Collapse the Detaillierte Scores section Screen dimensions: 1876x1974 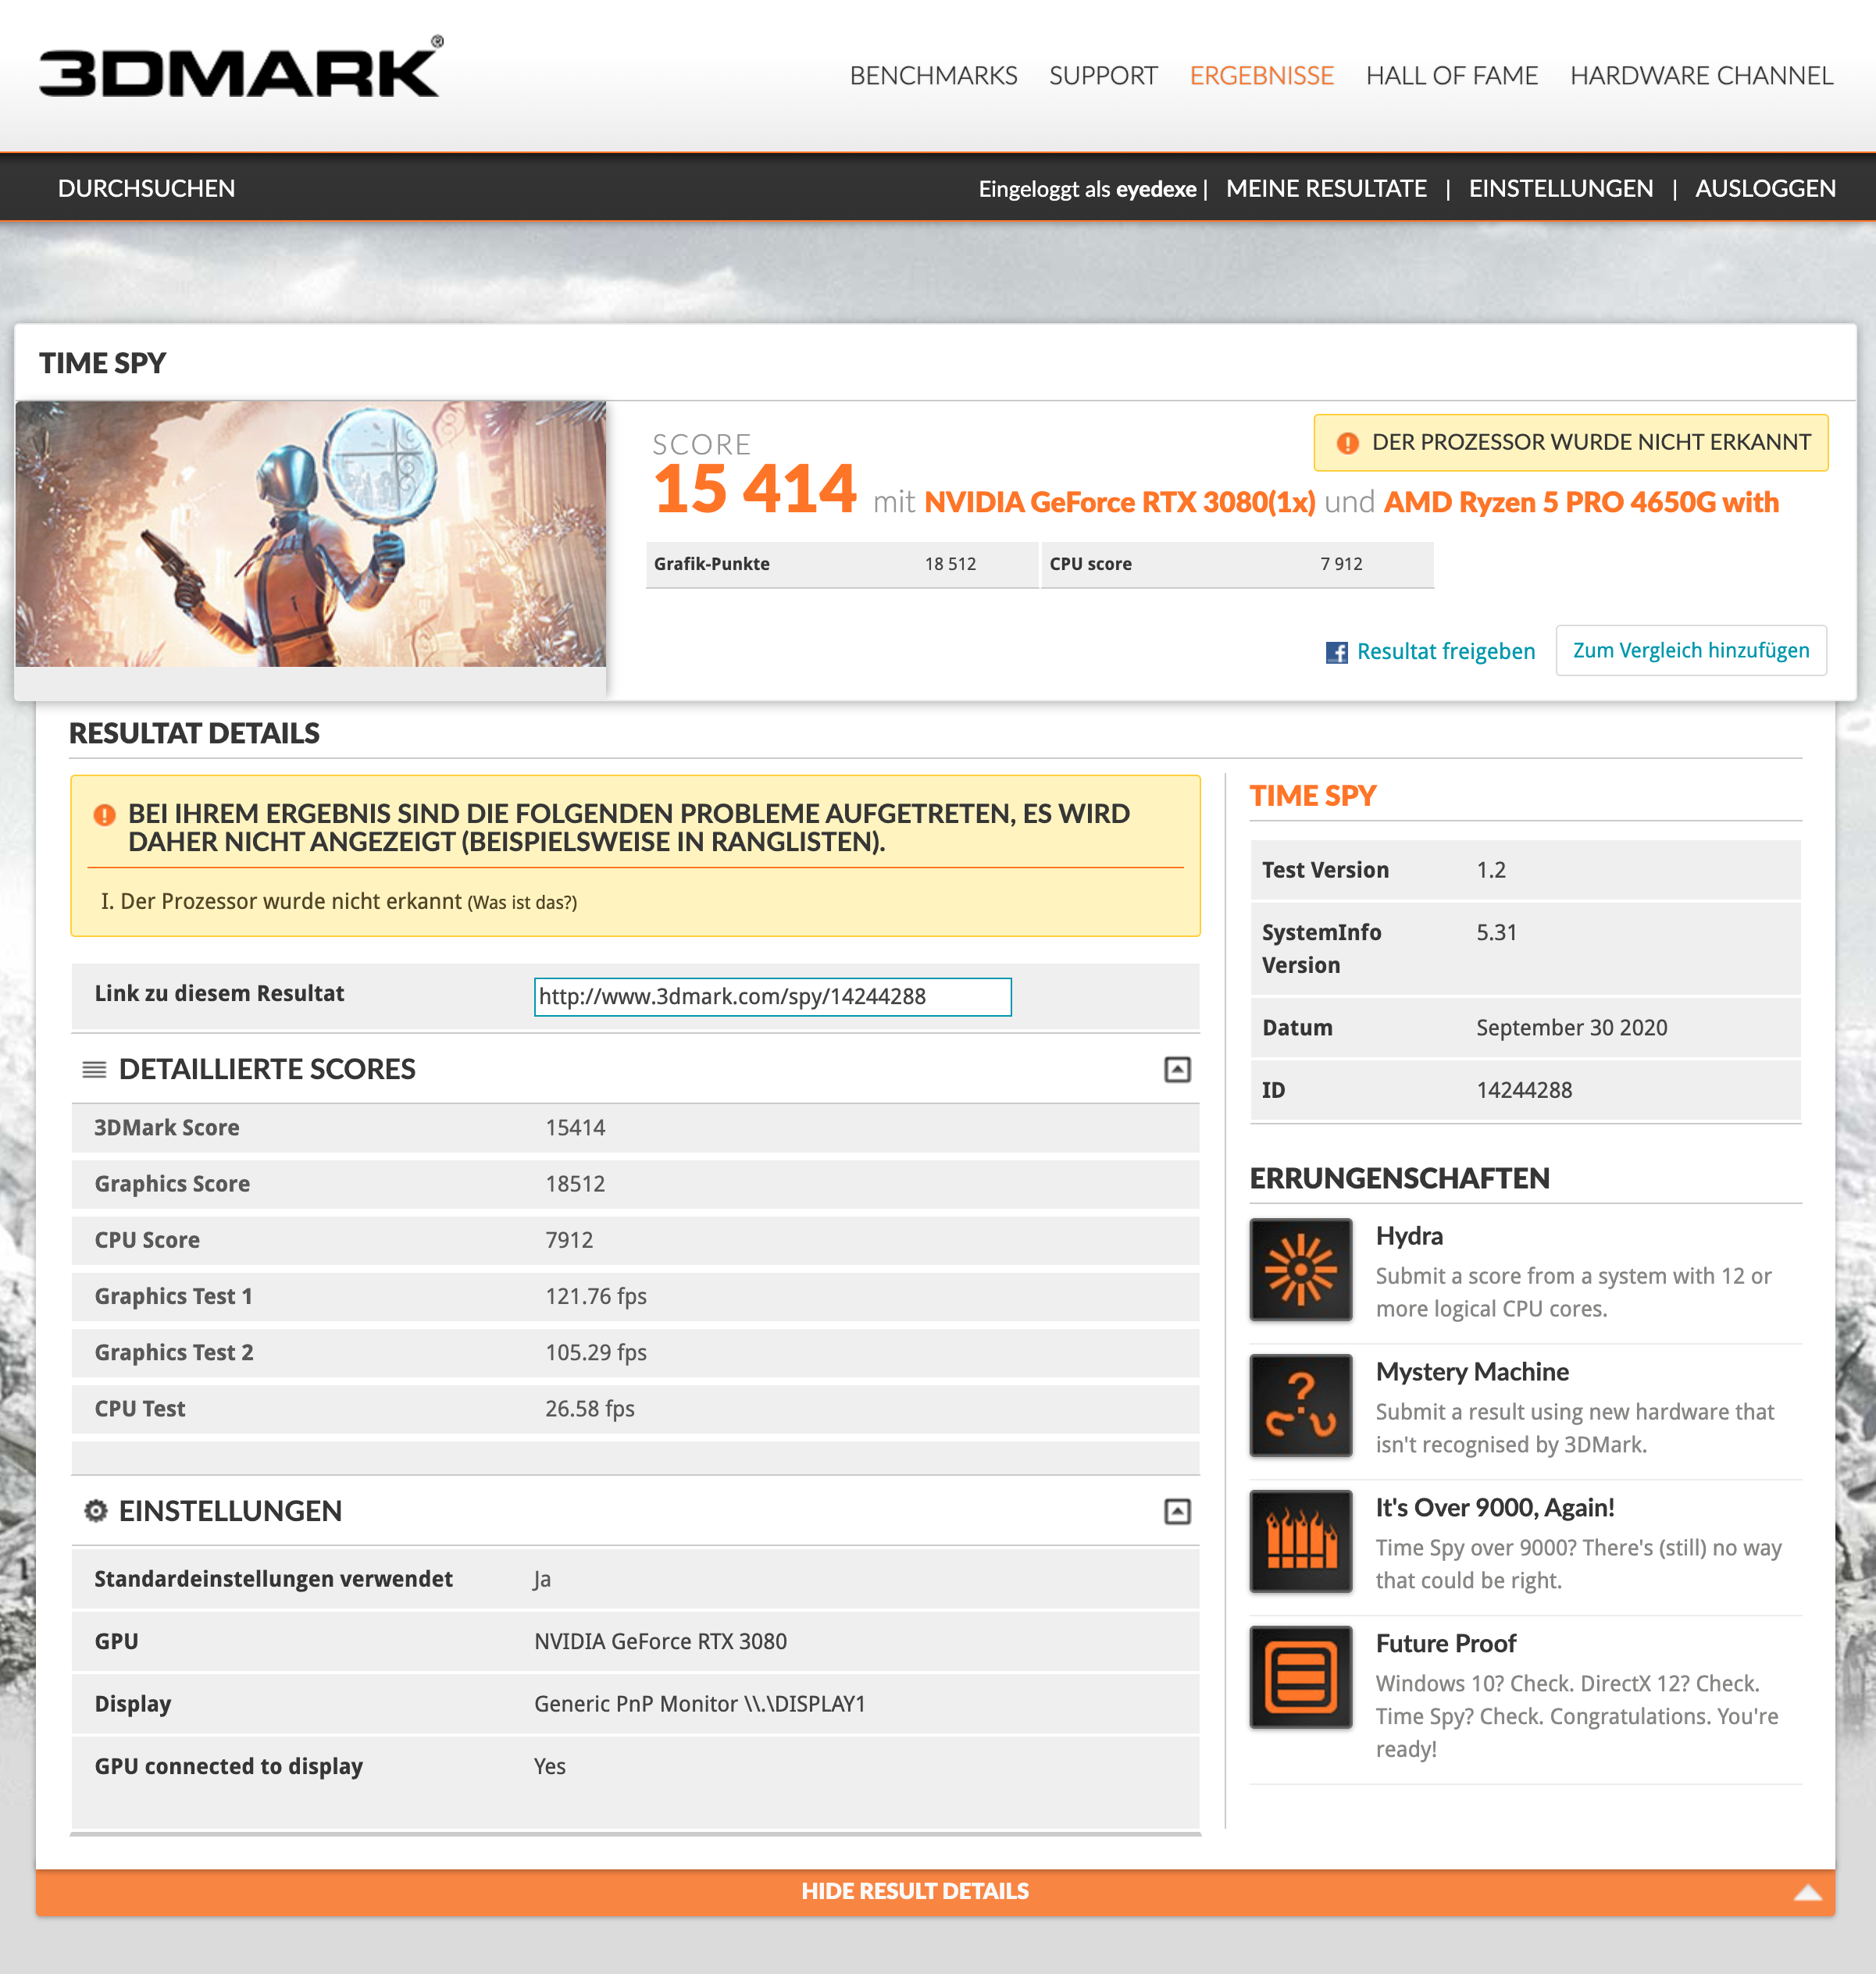1177,1069
